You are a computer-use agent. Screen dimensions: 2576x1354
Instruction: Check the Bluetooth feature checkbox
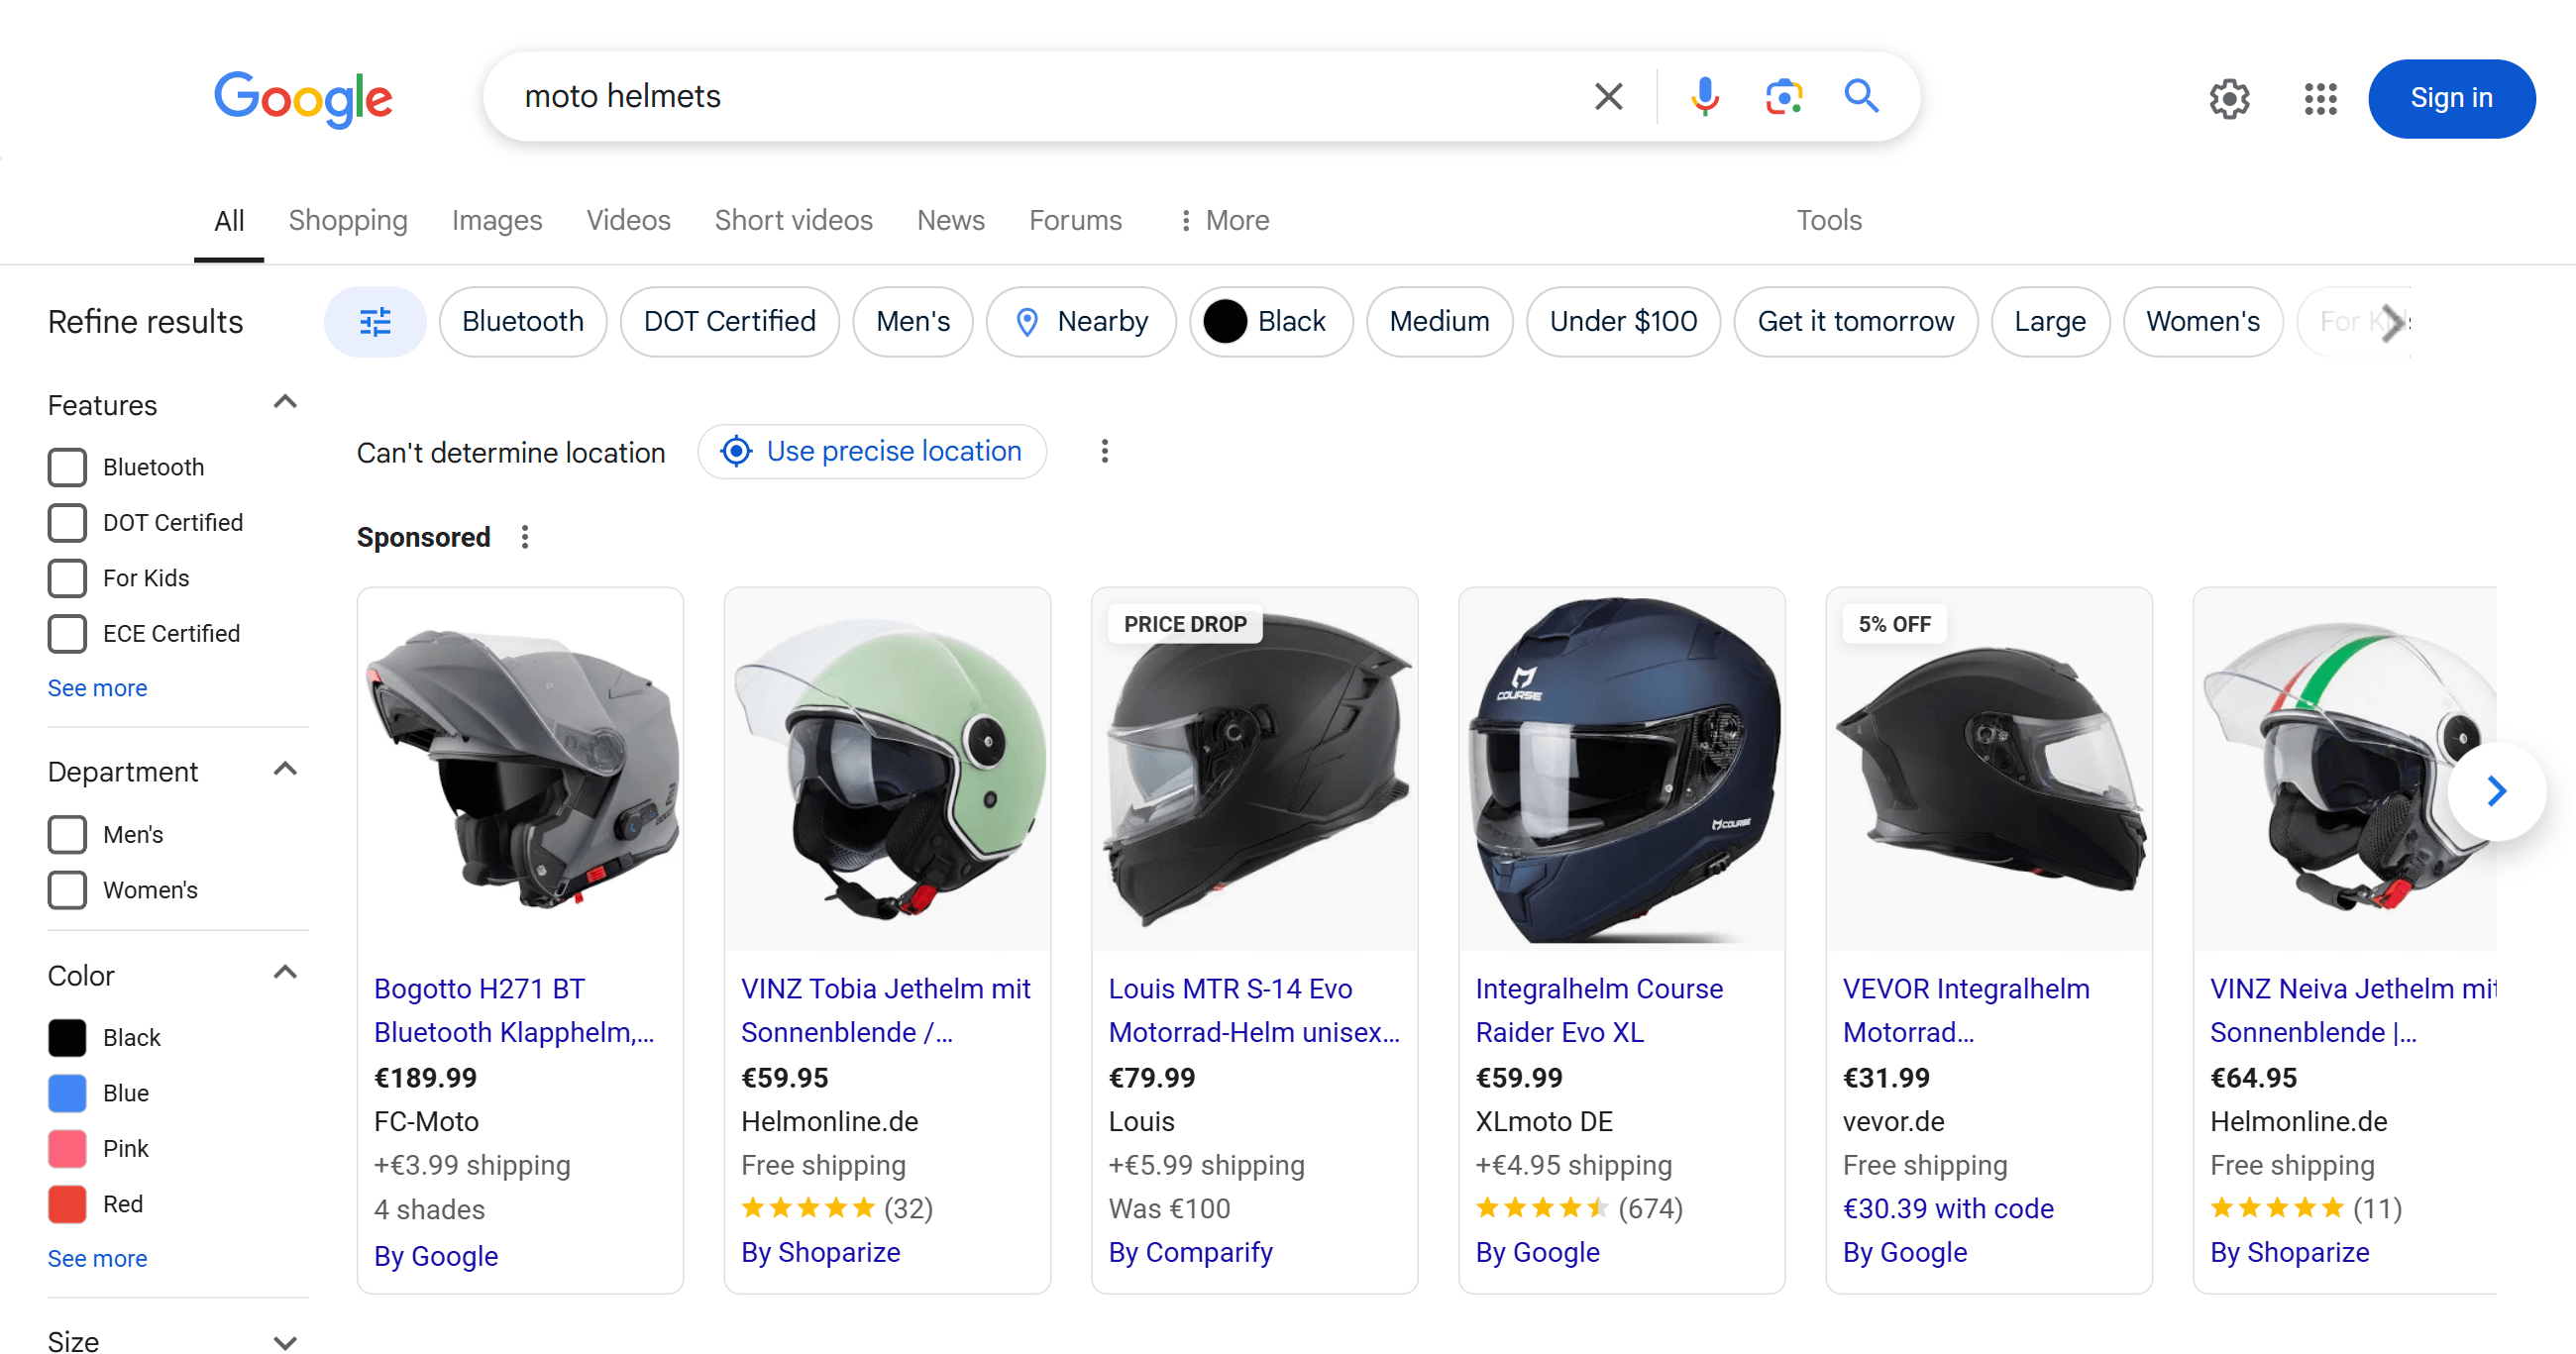click(67, 467)
